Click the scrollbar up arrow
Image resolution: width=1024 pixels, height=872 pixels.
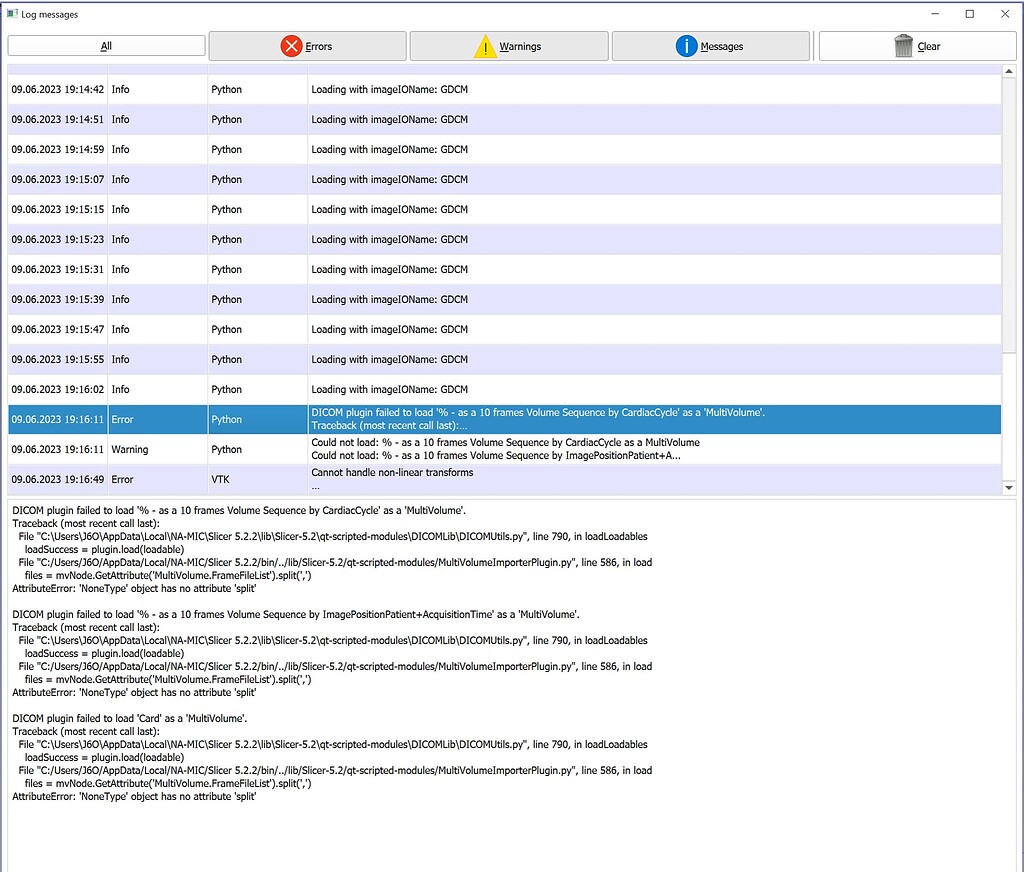click(x=1008, y=69)
